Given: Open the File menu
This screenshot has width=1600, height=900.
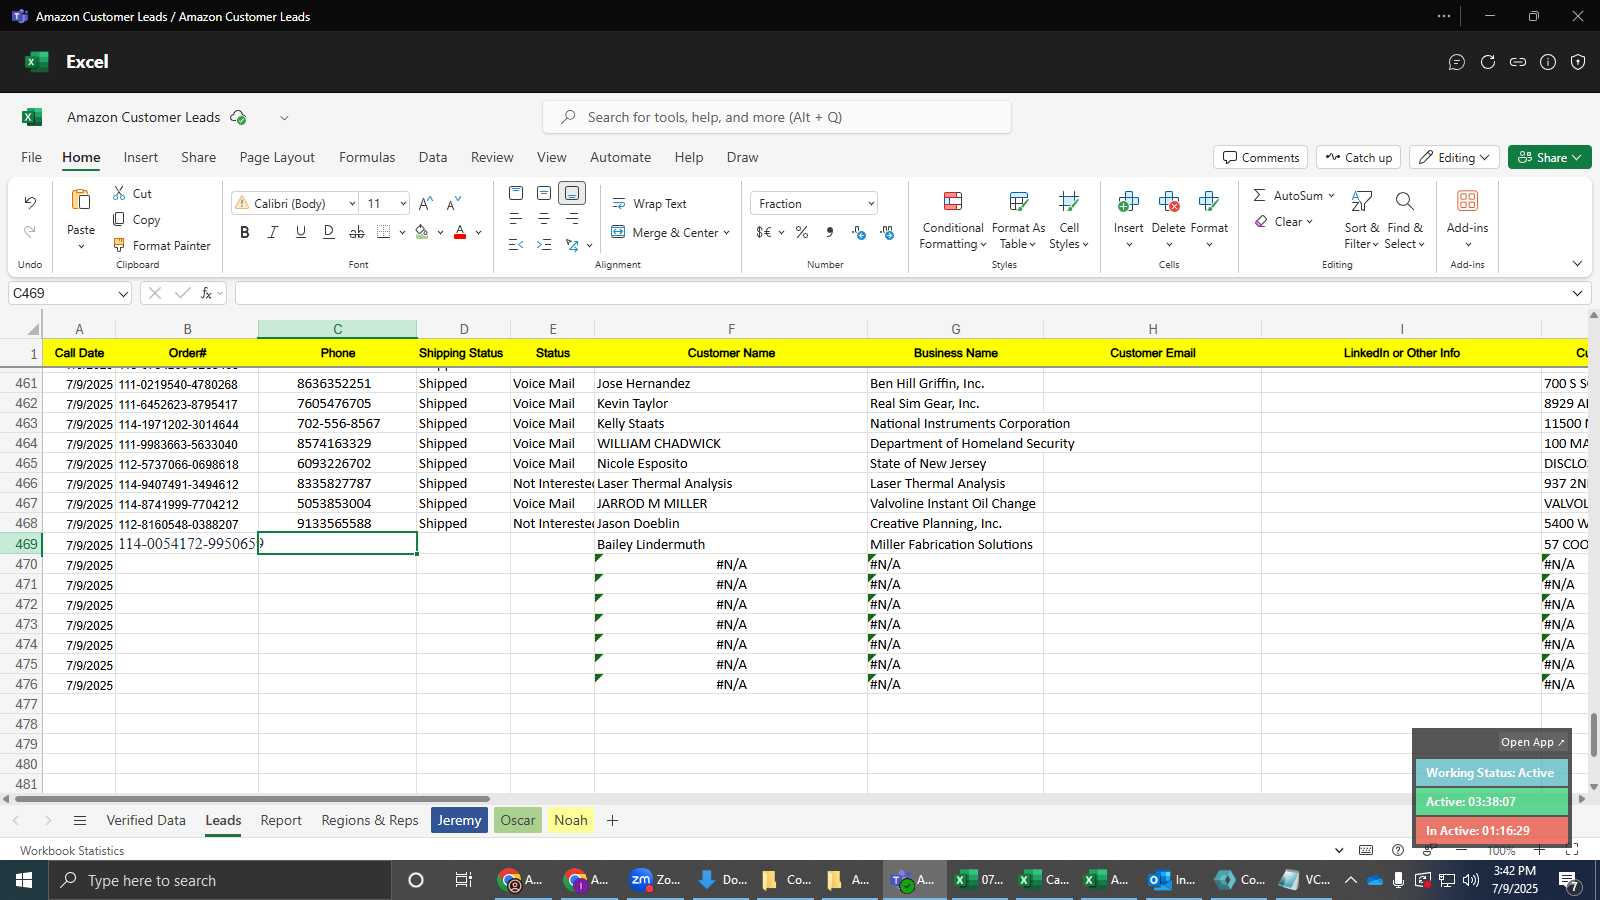Looking at the screenshot, I should tap(32, 157).
